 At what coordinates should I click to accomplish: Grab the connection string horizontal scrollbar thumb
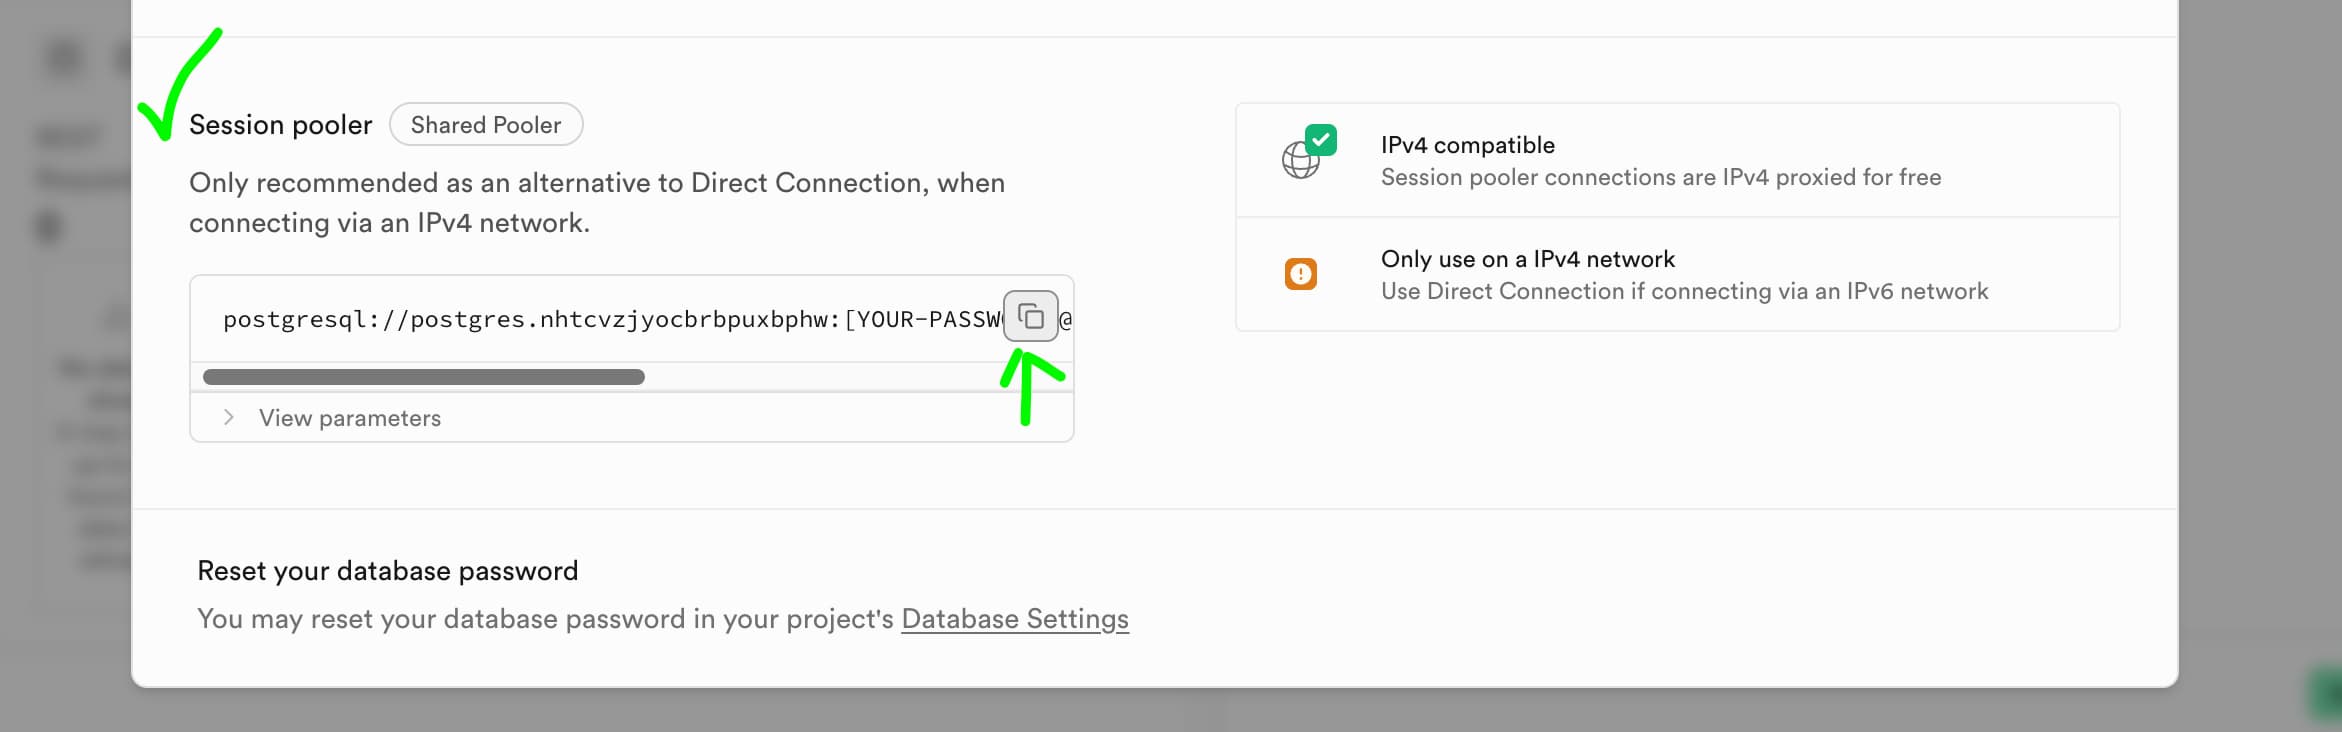pos(423,377)
